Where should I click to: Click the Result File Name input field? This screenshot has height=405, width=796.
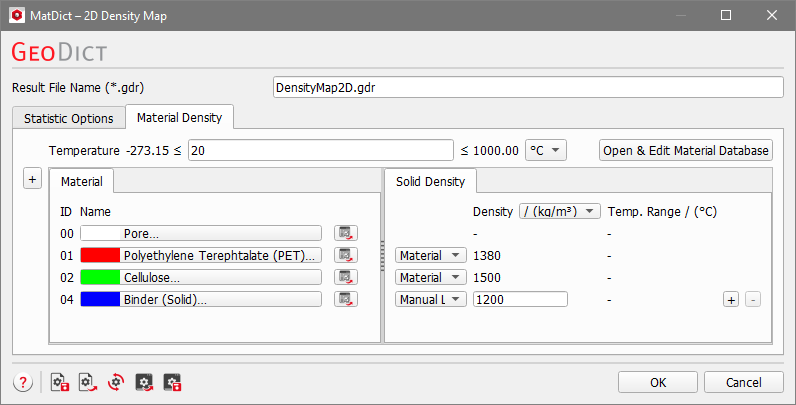(528, 87)
